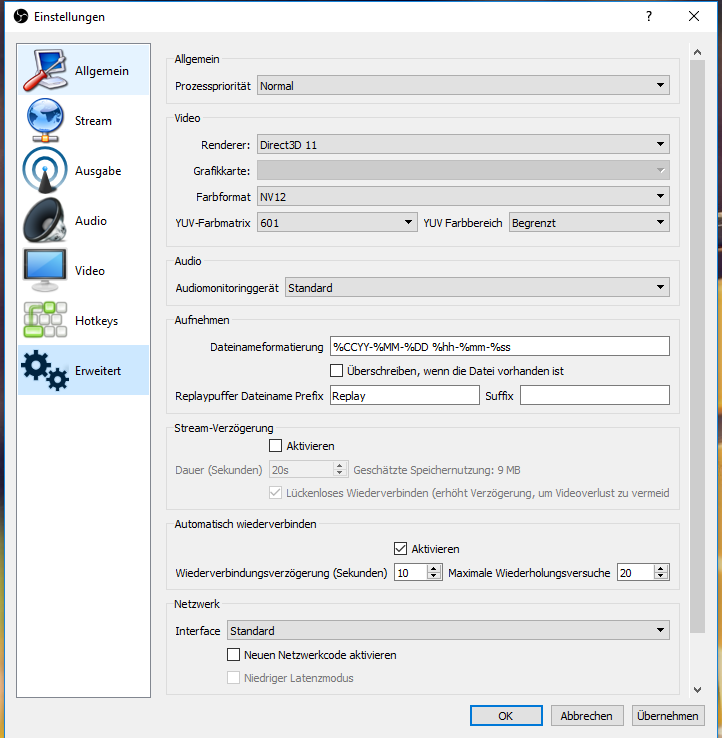Open the Prozesspriorität dropdown
Screen dimensions: 722x738
click(462, 86)
